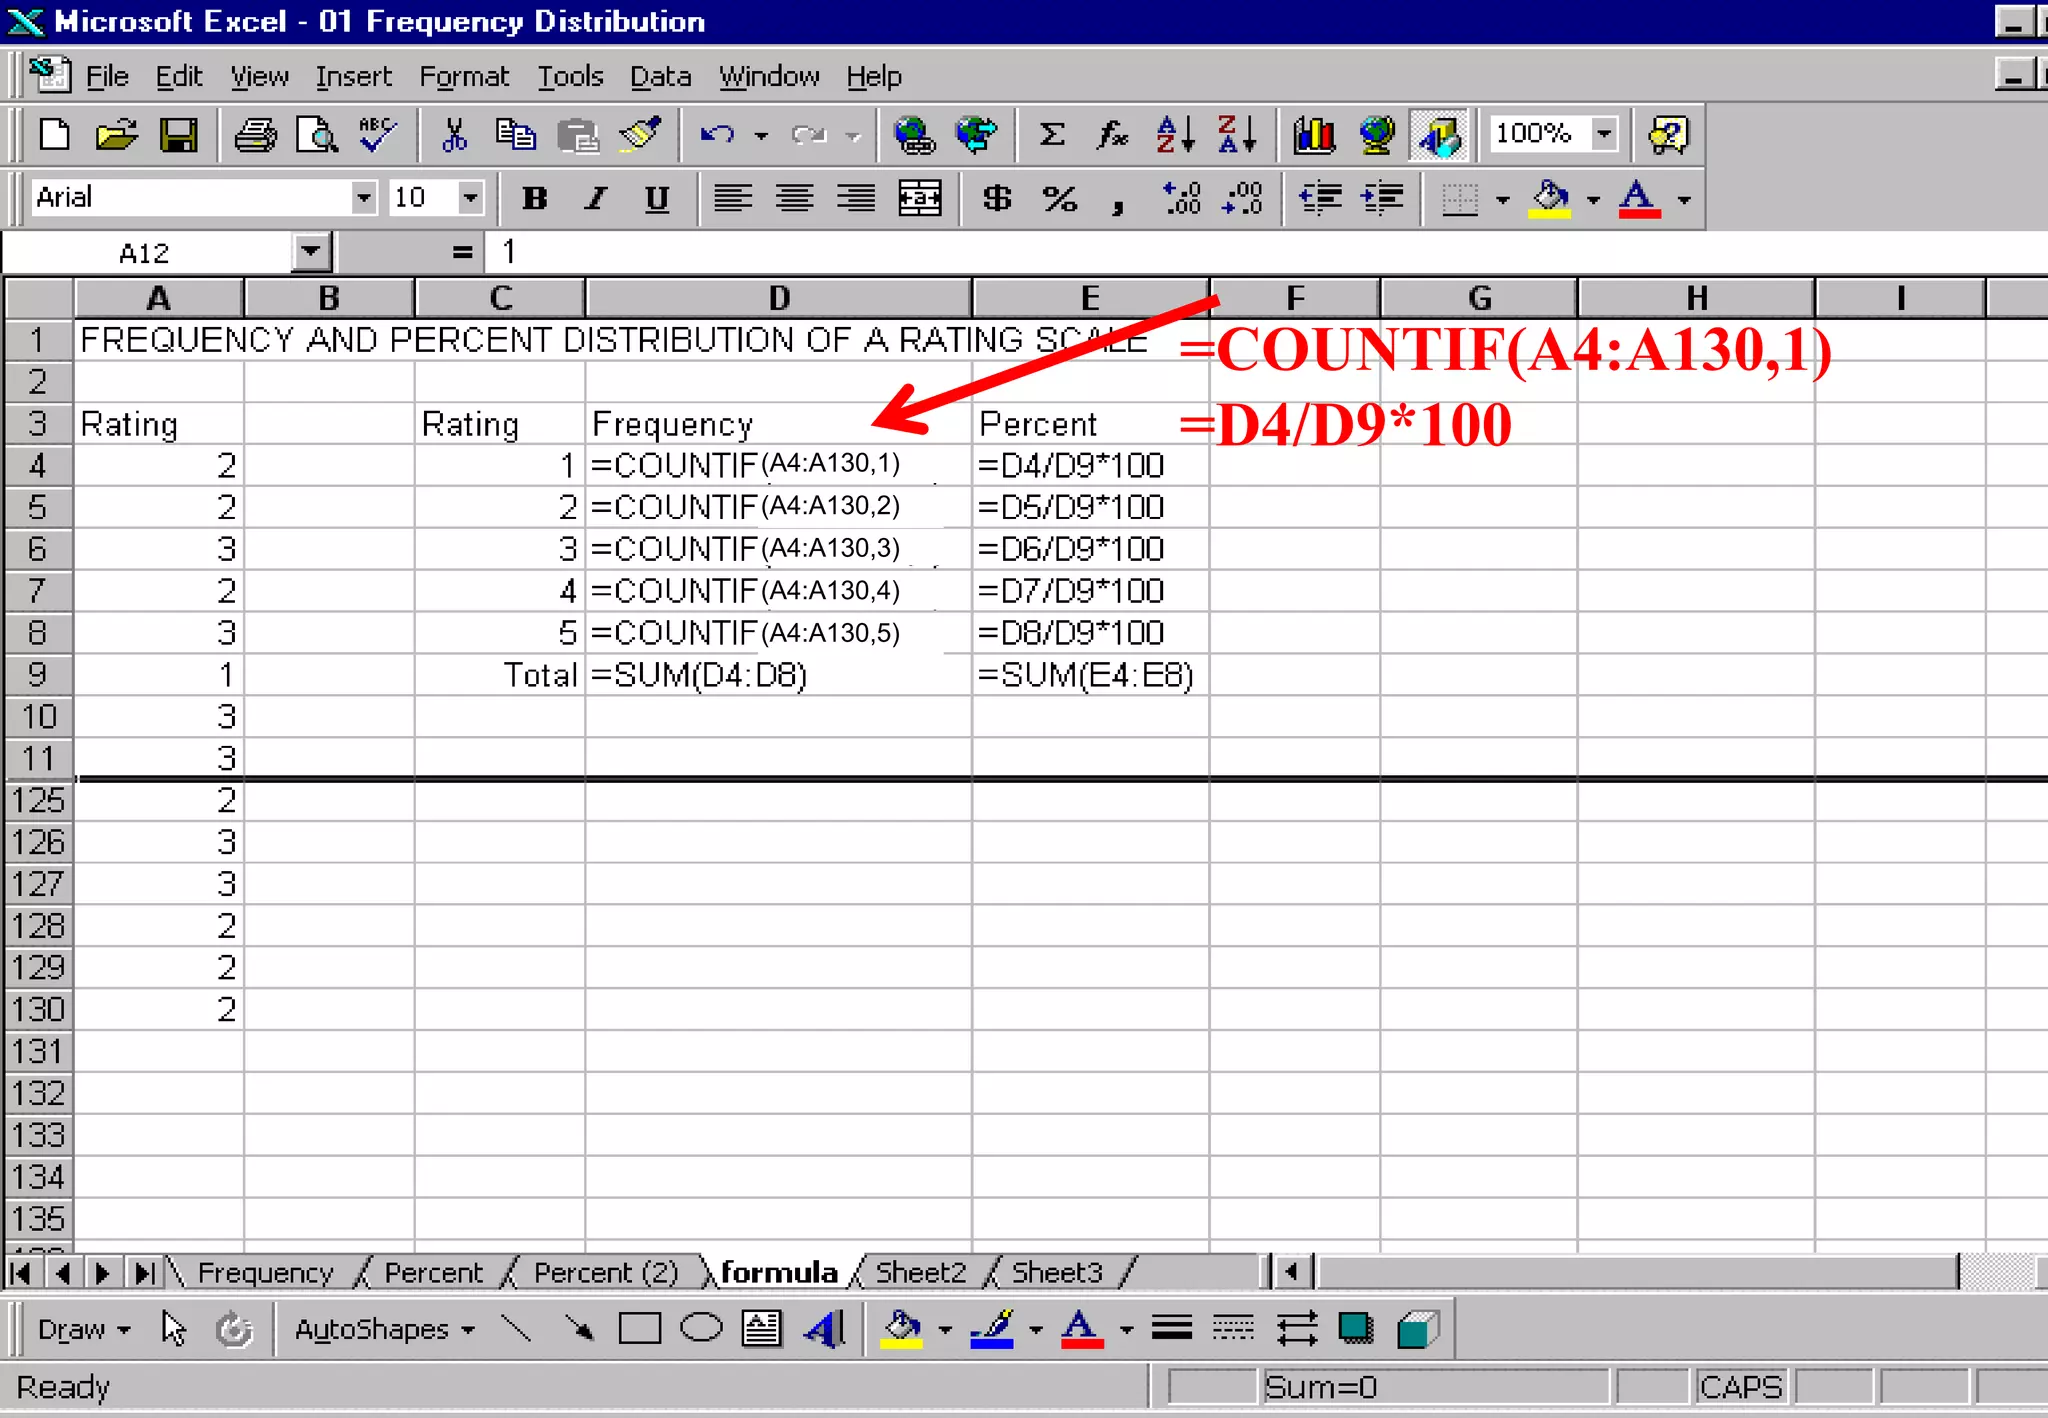This screenshot has height=1418, width=2048.
Task: Insert WordArt from Drawing toolbar
Action: (825, 1330)
